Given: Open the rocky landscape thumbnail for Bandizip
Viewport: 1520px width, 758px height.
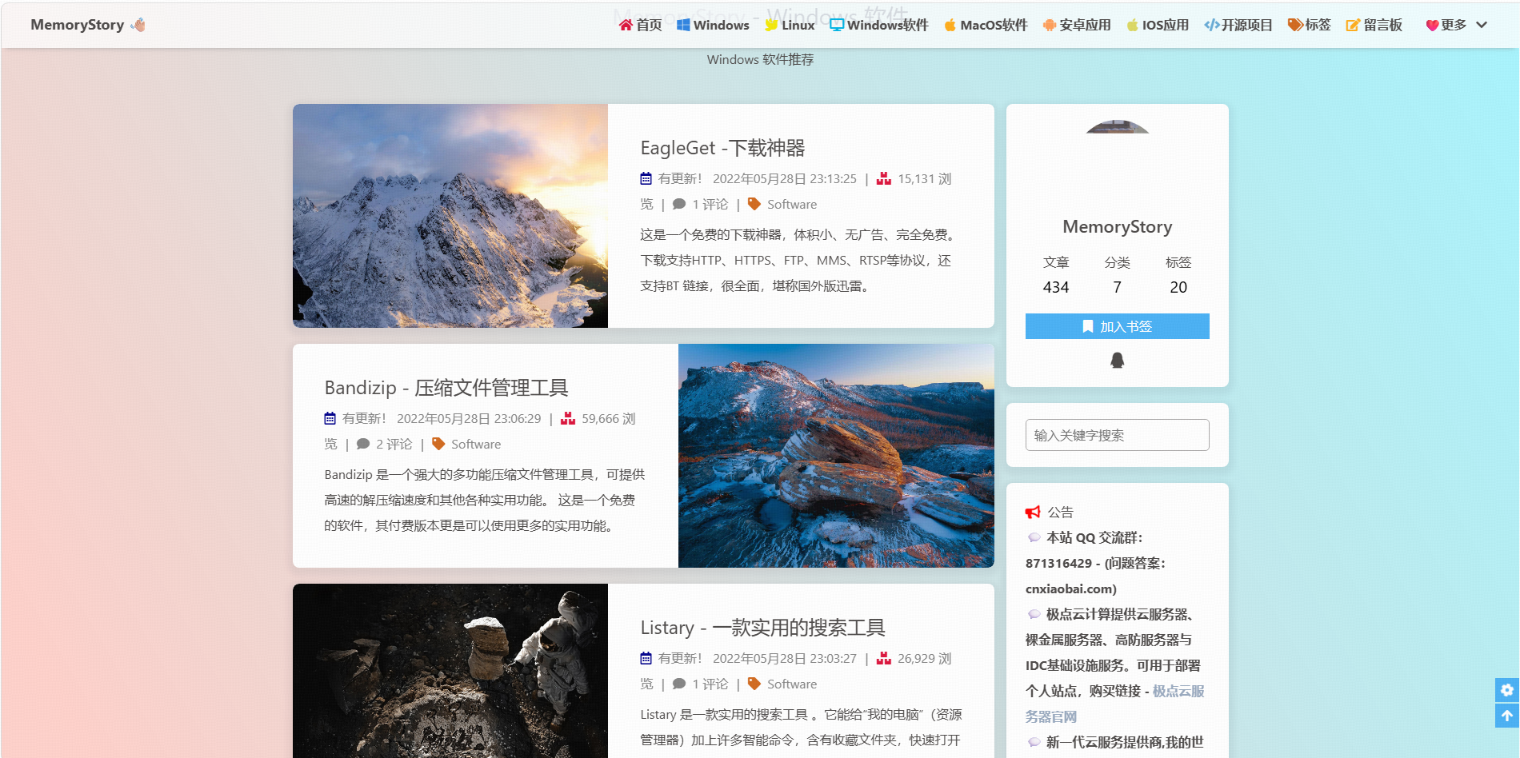Looking at the screenshot, I should coord(836,456).
